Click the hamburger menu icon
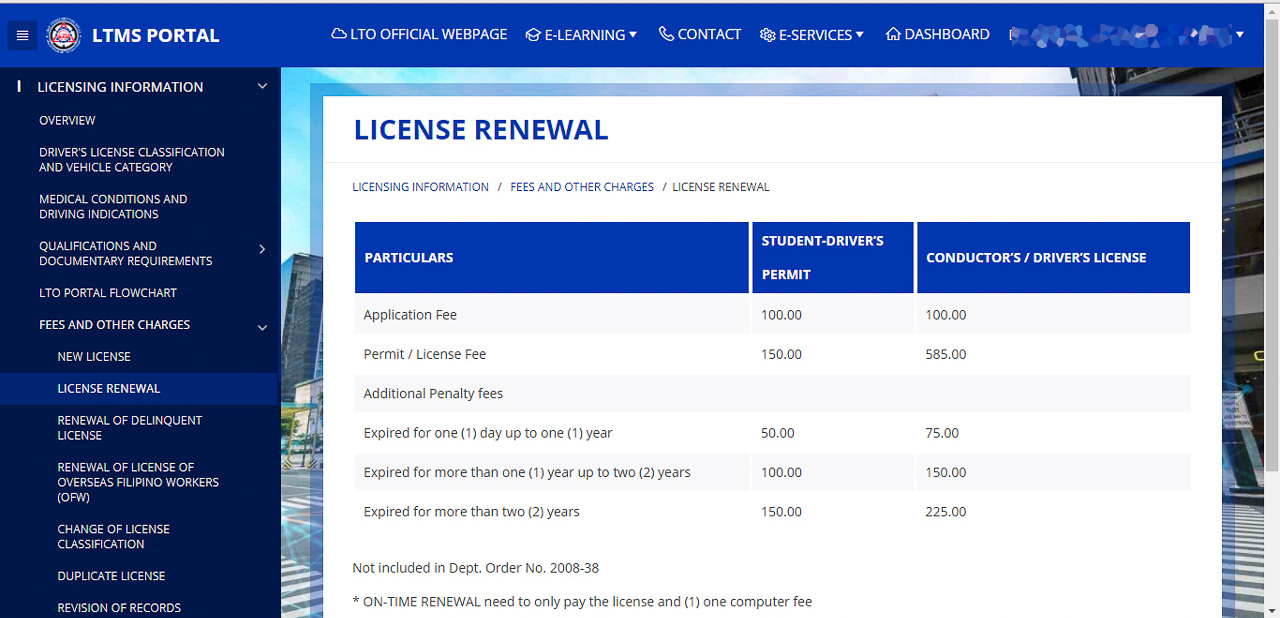 22,36
